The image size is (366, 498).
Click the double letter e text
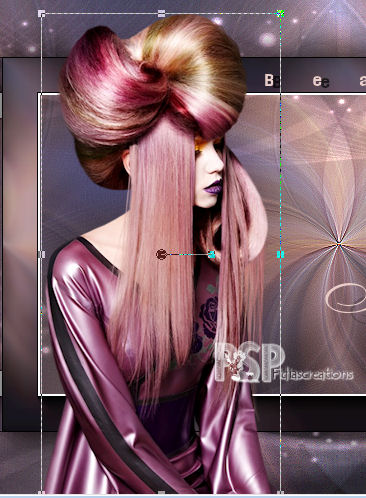[321, 81]
